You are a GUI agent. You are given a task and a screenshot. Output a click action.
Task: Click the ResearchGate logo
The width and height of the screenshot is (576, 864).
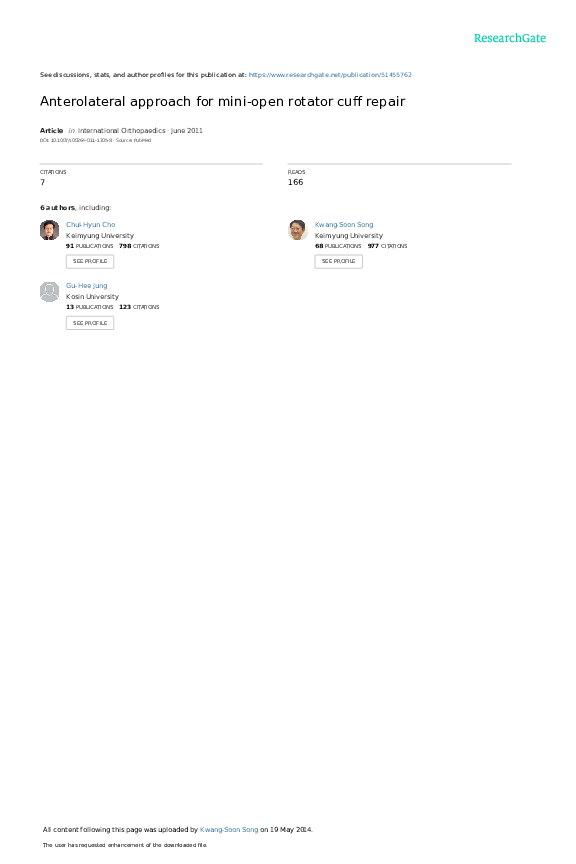509,38
